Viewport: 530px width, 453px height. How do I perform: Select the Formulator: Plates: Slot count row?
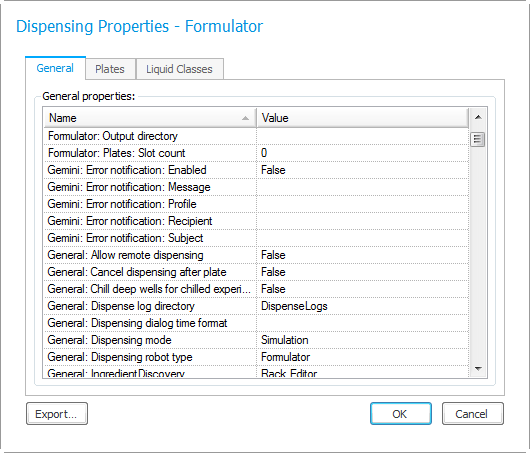(x=256, y=153)
